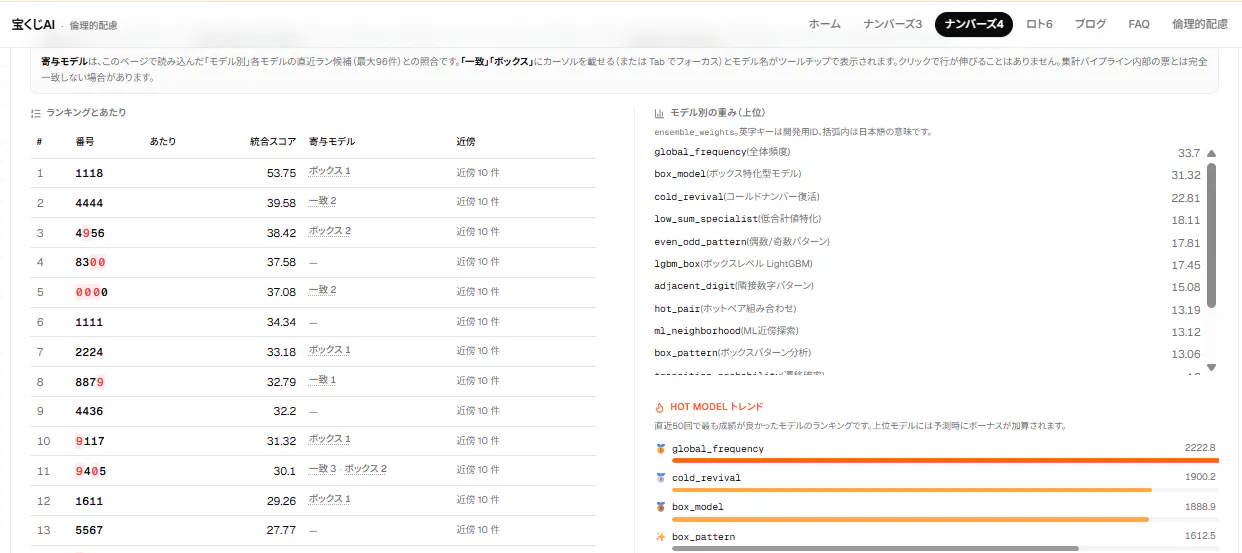Click box_model(ボックス特化型モデル) weight entry
The height and width of the screenshot is (553, 1242).
pyautogui.click(x=730, y=174)
